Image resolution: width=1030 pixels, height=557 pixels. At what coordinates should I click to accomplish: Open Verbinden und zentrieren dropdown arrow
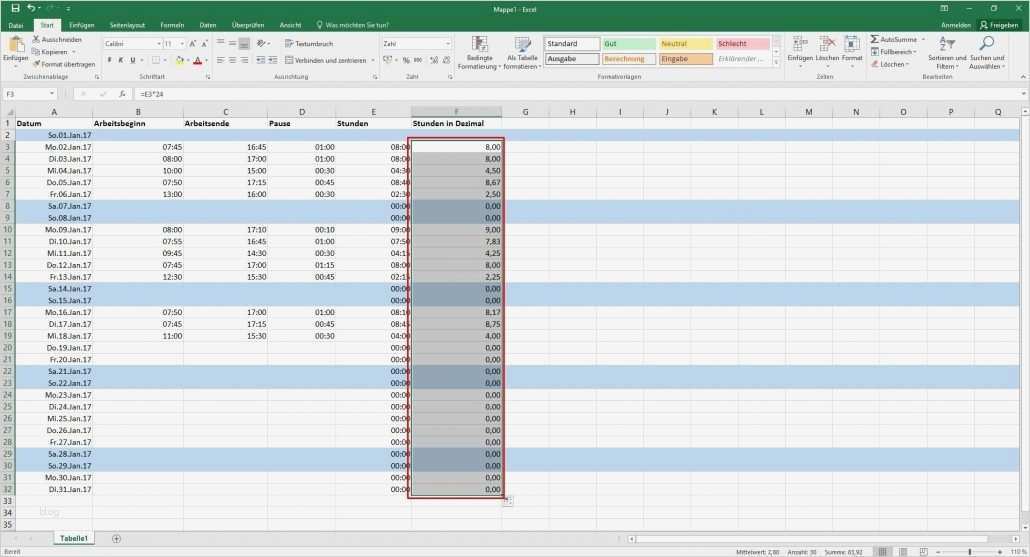(x=373, y=60)
